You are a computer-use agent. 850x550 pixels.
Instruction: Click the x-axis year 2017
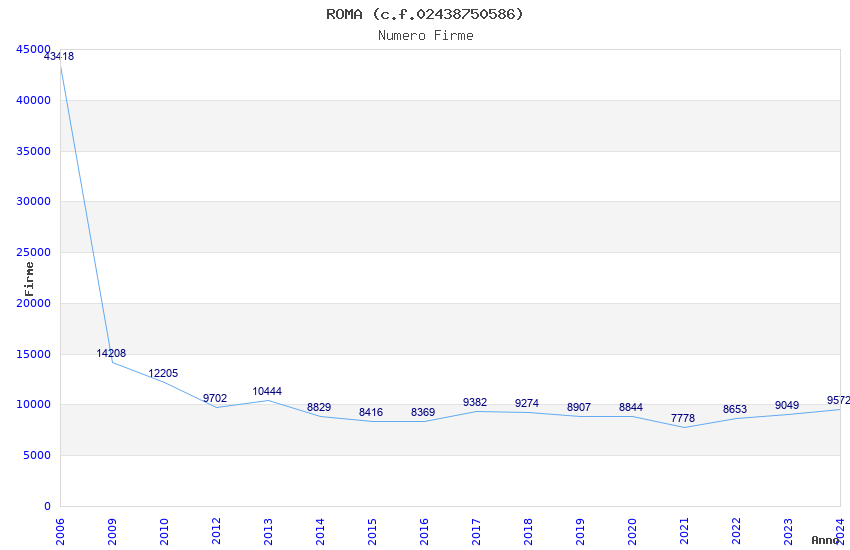[x=476, y=532]
